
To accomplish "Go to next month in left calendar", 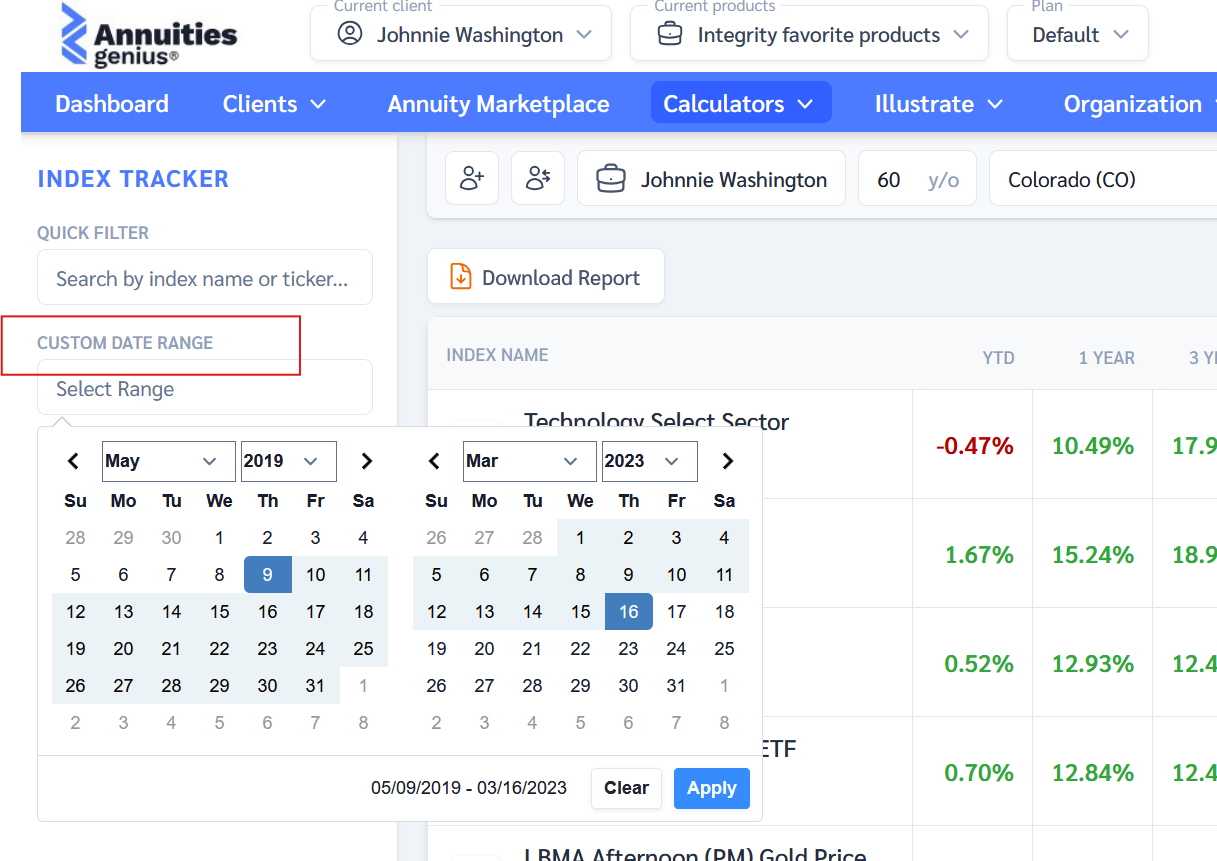I will [366, 461].
